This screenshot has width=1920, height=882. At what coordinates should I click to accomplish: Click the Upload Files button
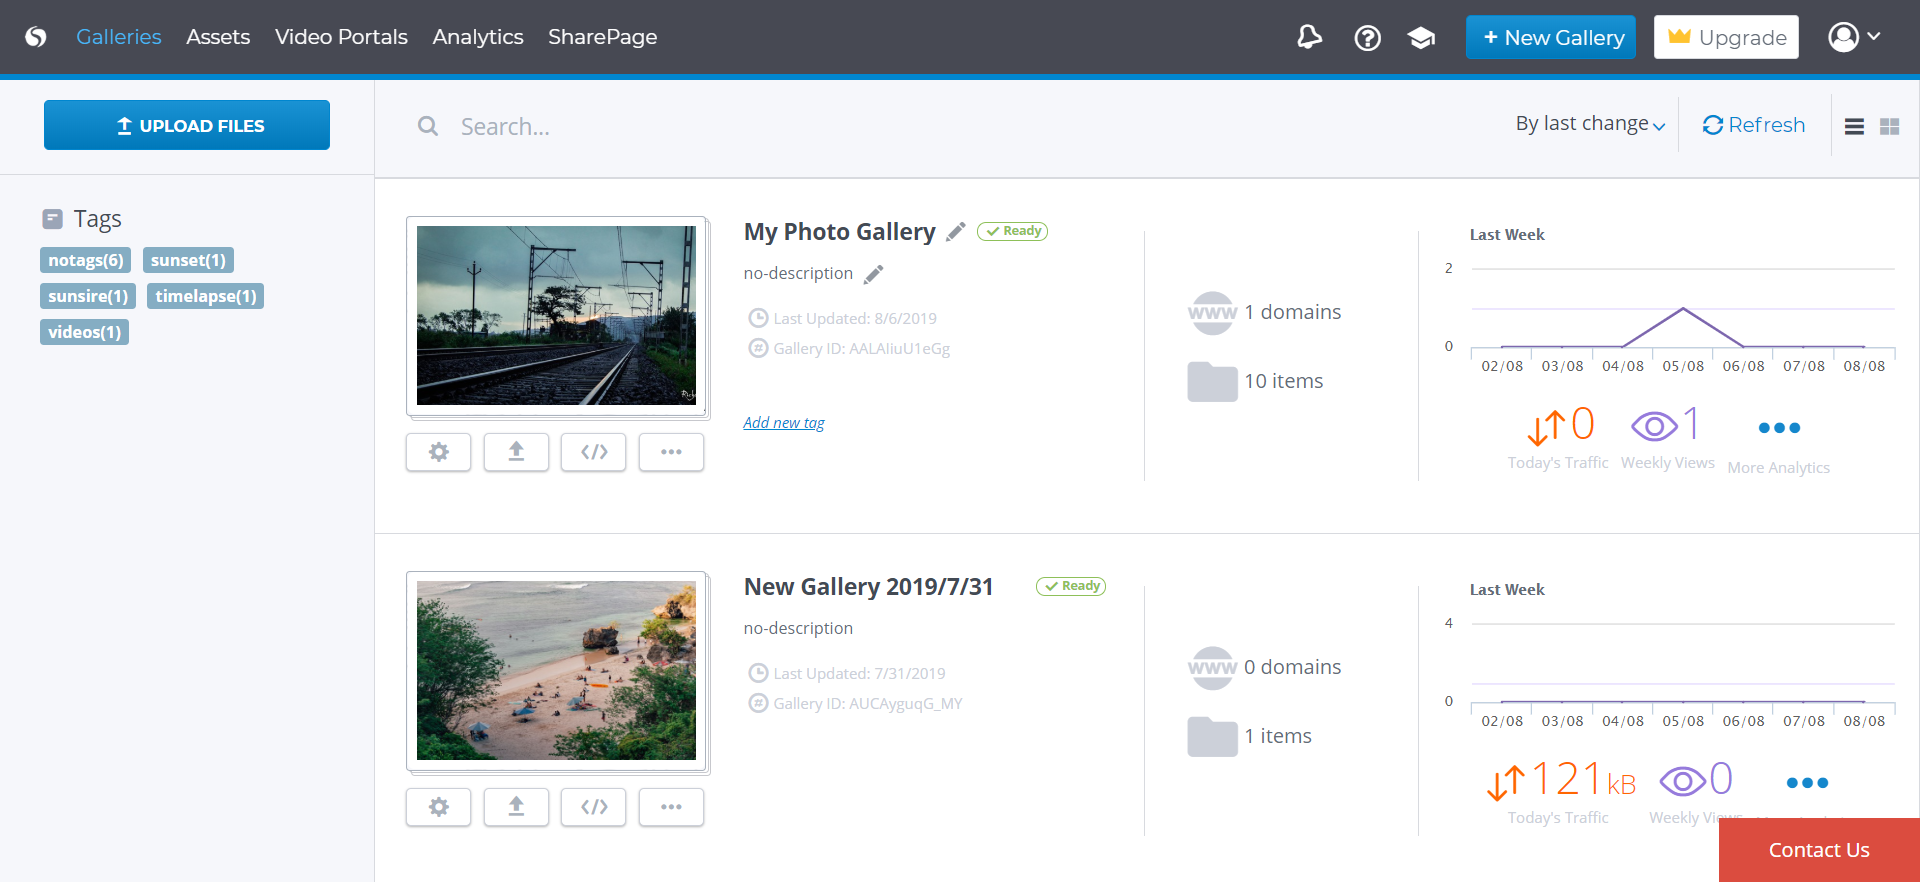(187, 125)
